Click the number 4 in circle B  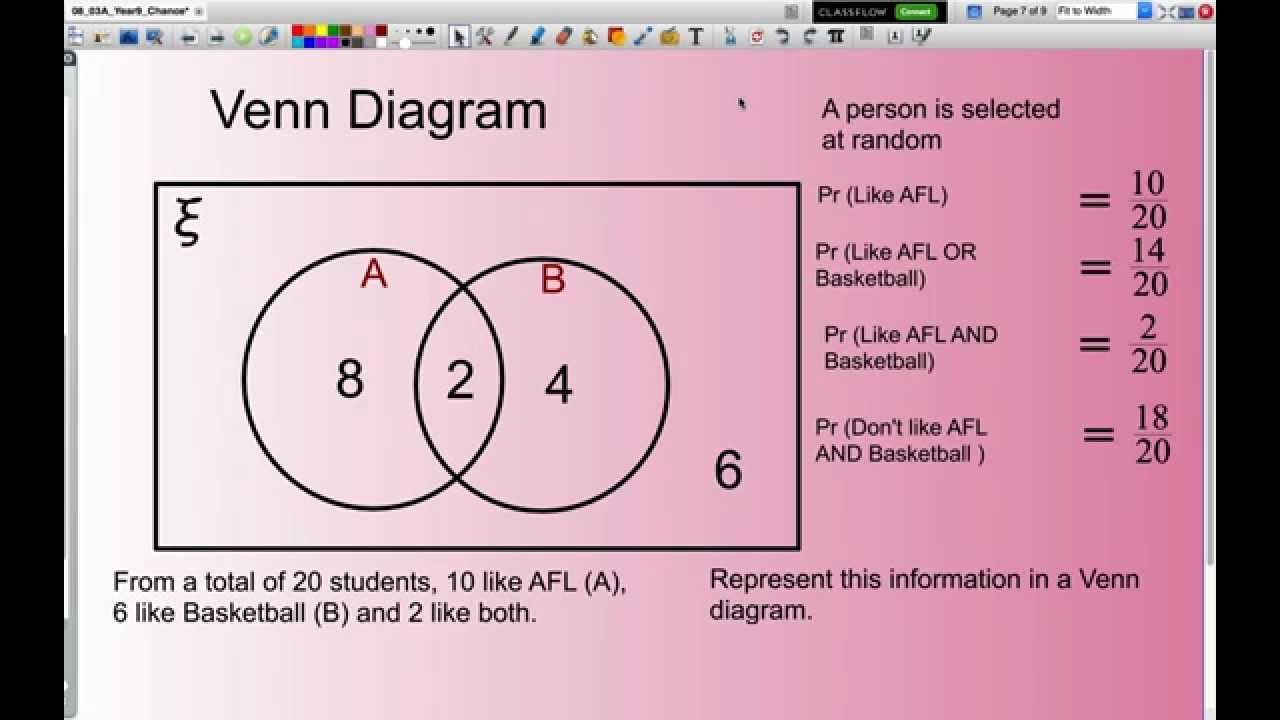(x=558, y=384)
